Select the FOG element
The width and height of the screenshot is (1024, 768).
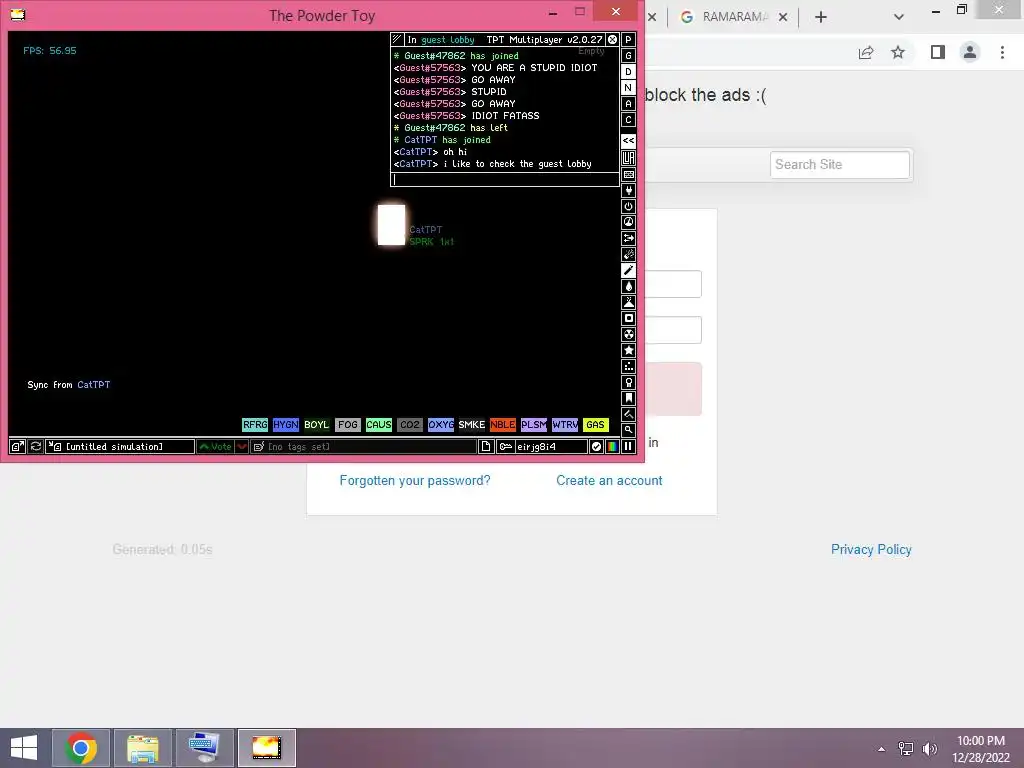[x=347, y=424]
